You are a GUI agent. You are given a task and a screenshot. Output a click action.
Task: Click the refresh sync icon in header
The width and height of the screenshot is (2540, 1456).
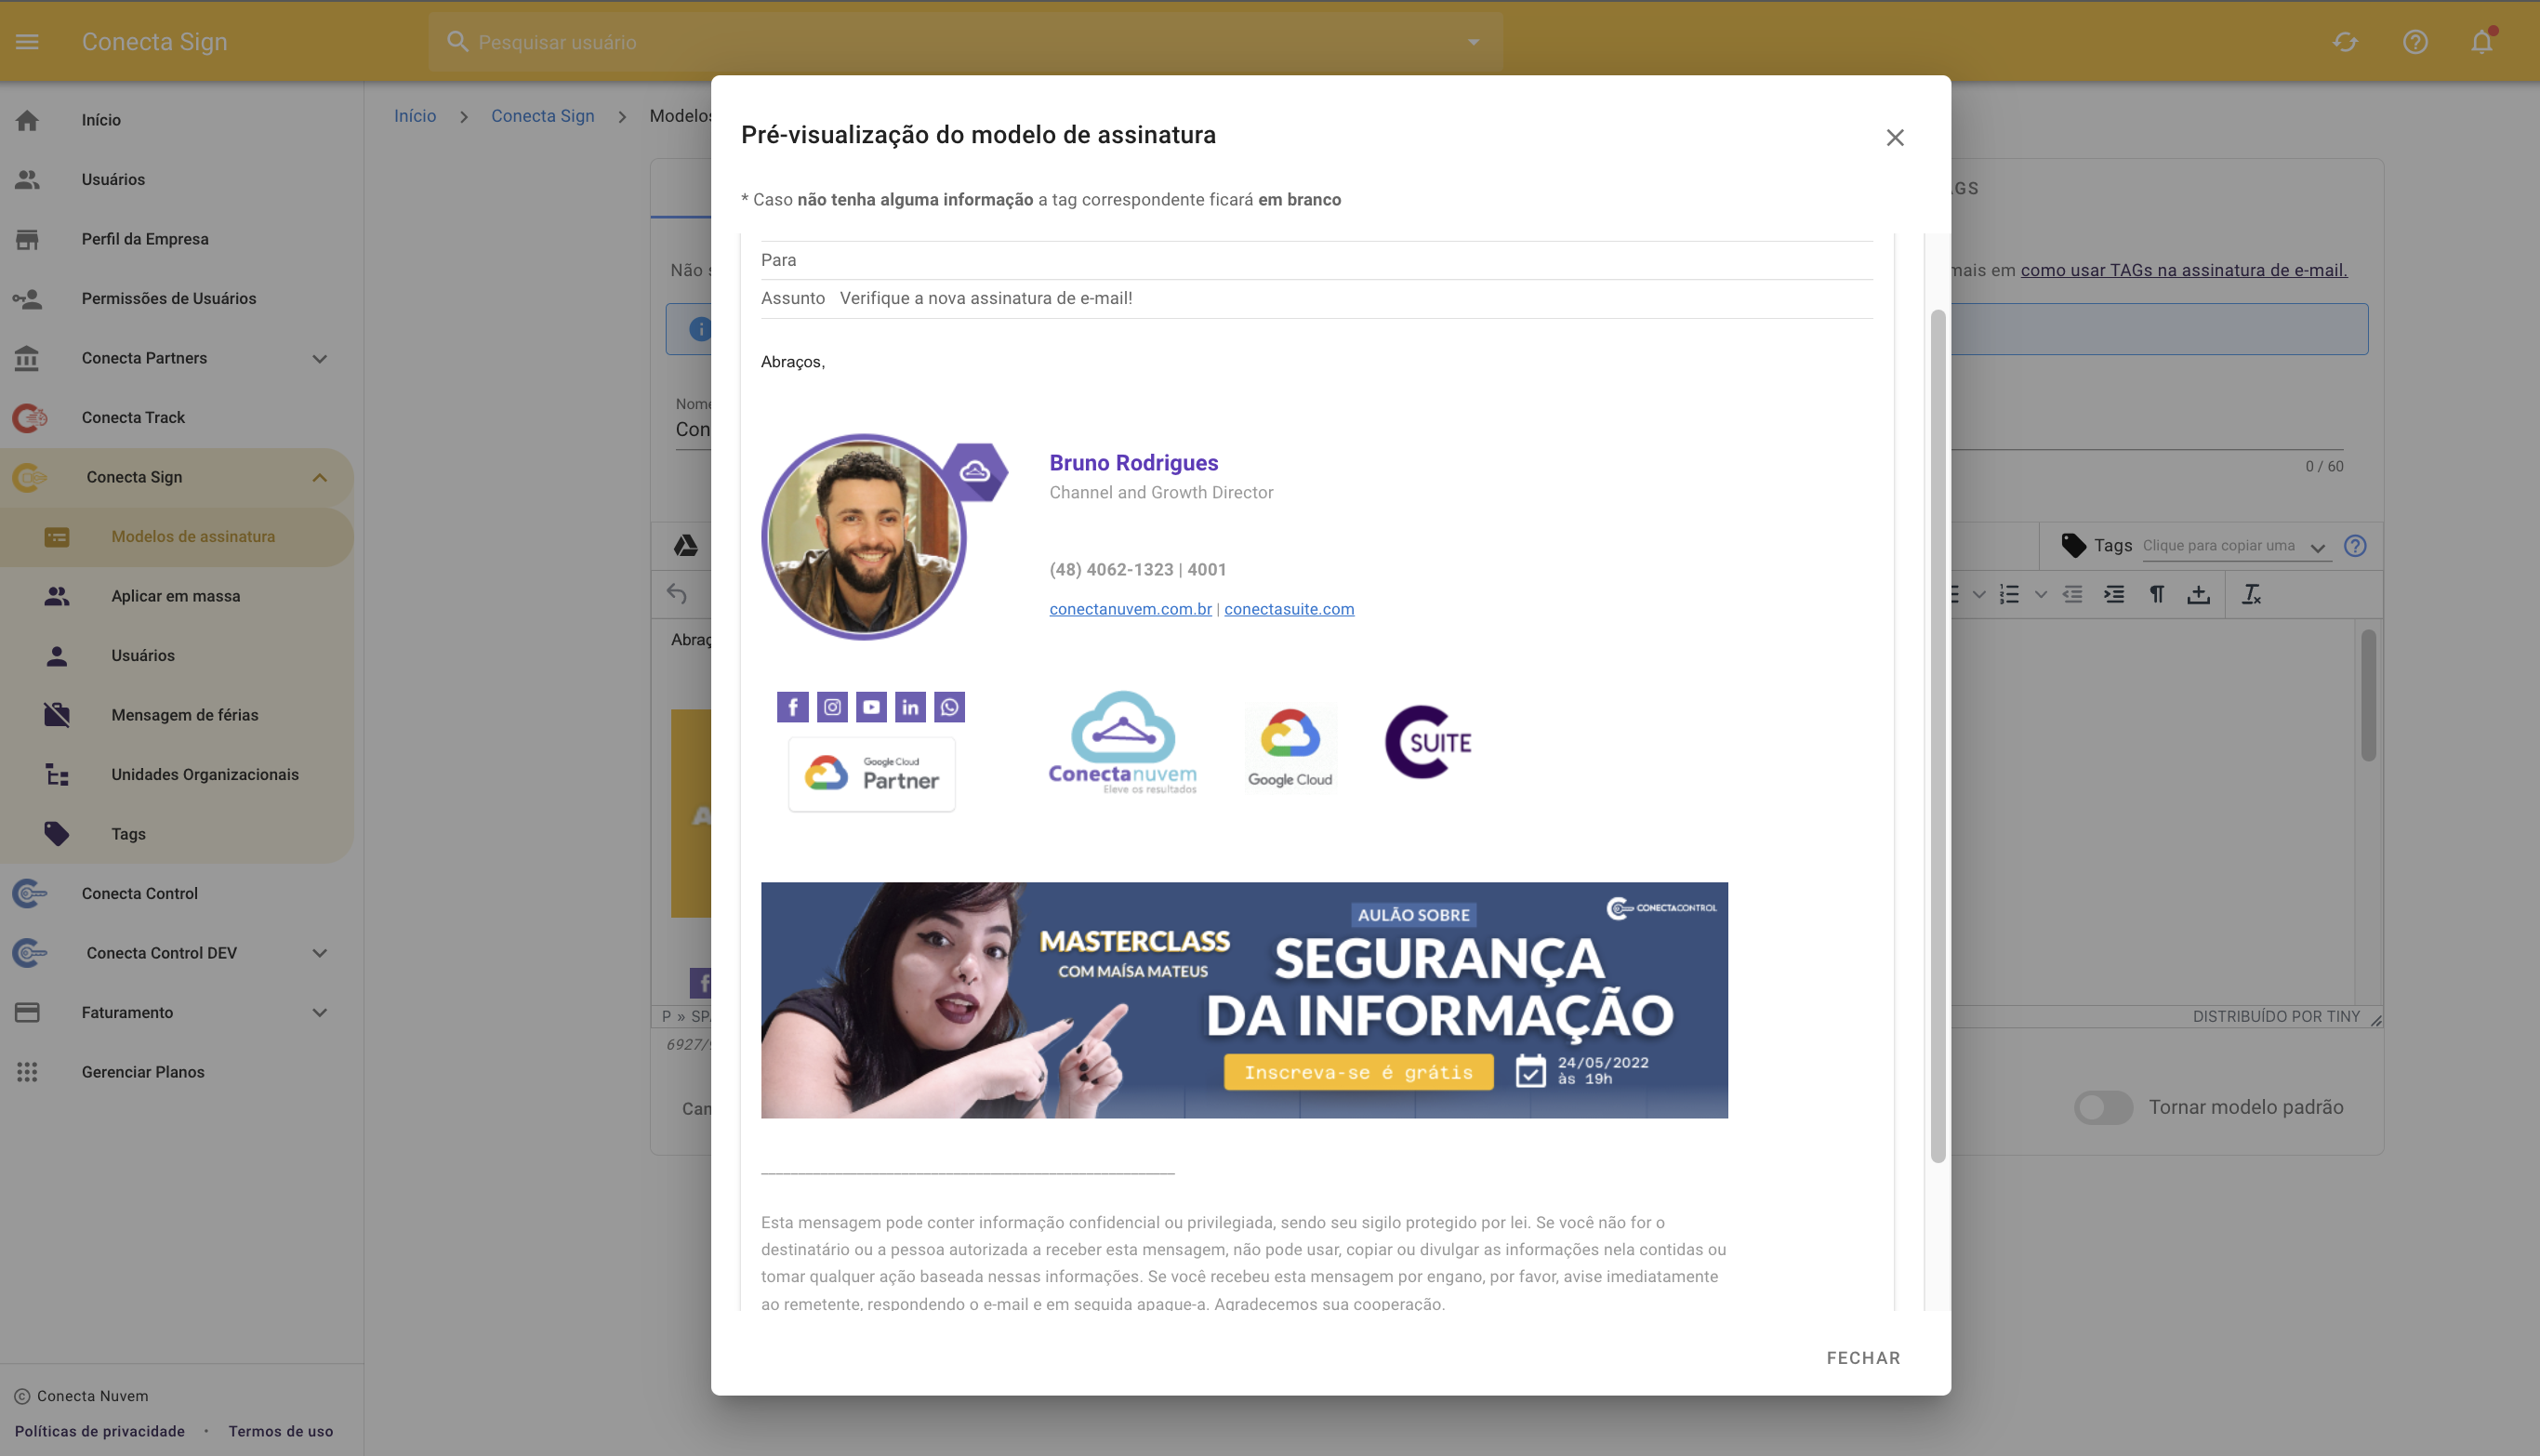click(2345, 42)
